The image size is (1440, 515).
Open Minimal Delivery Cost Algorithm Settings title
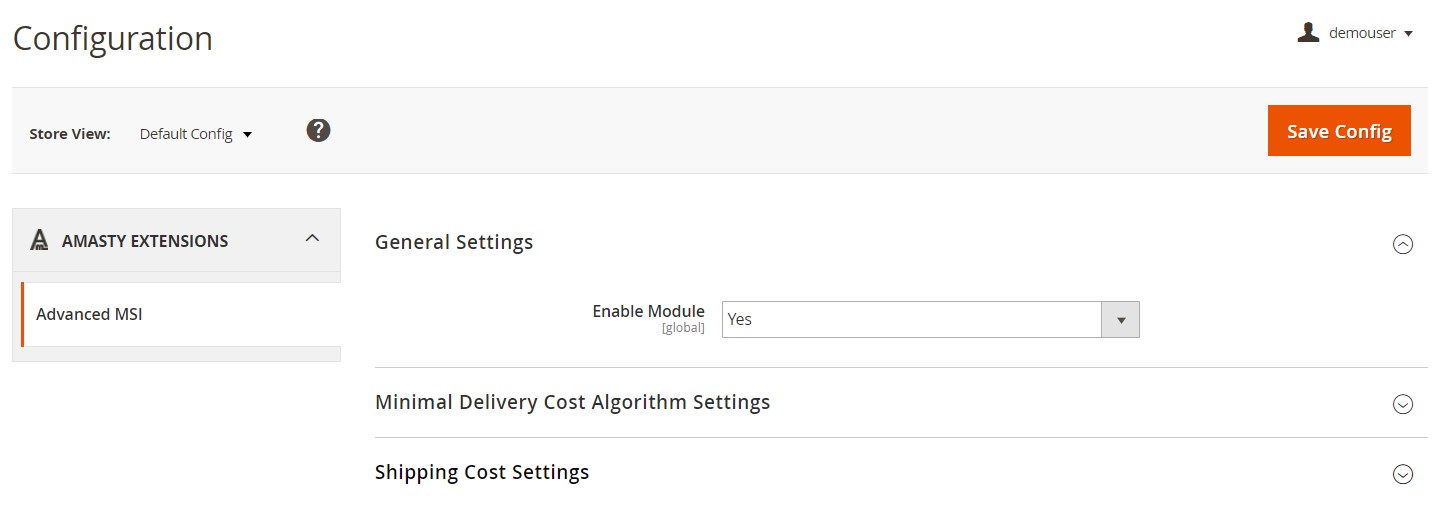tap(572, 402)
